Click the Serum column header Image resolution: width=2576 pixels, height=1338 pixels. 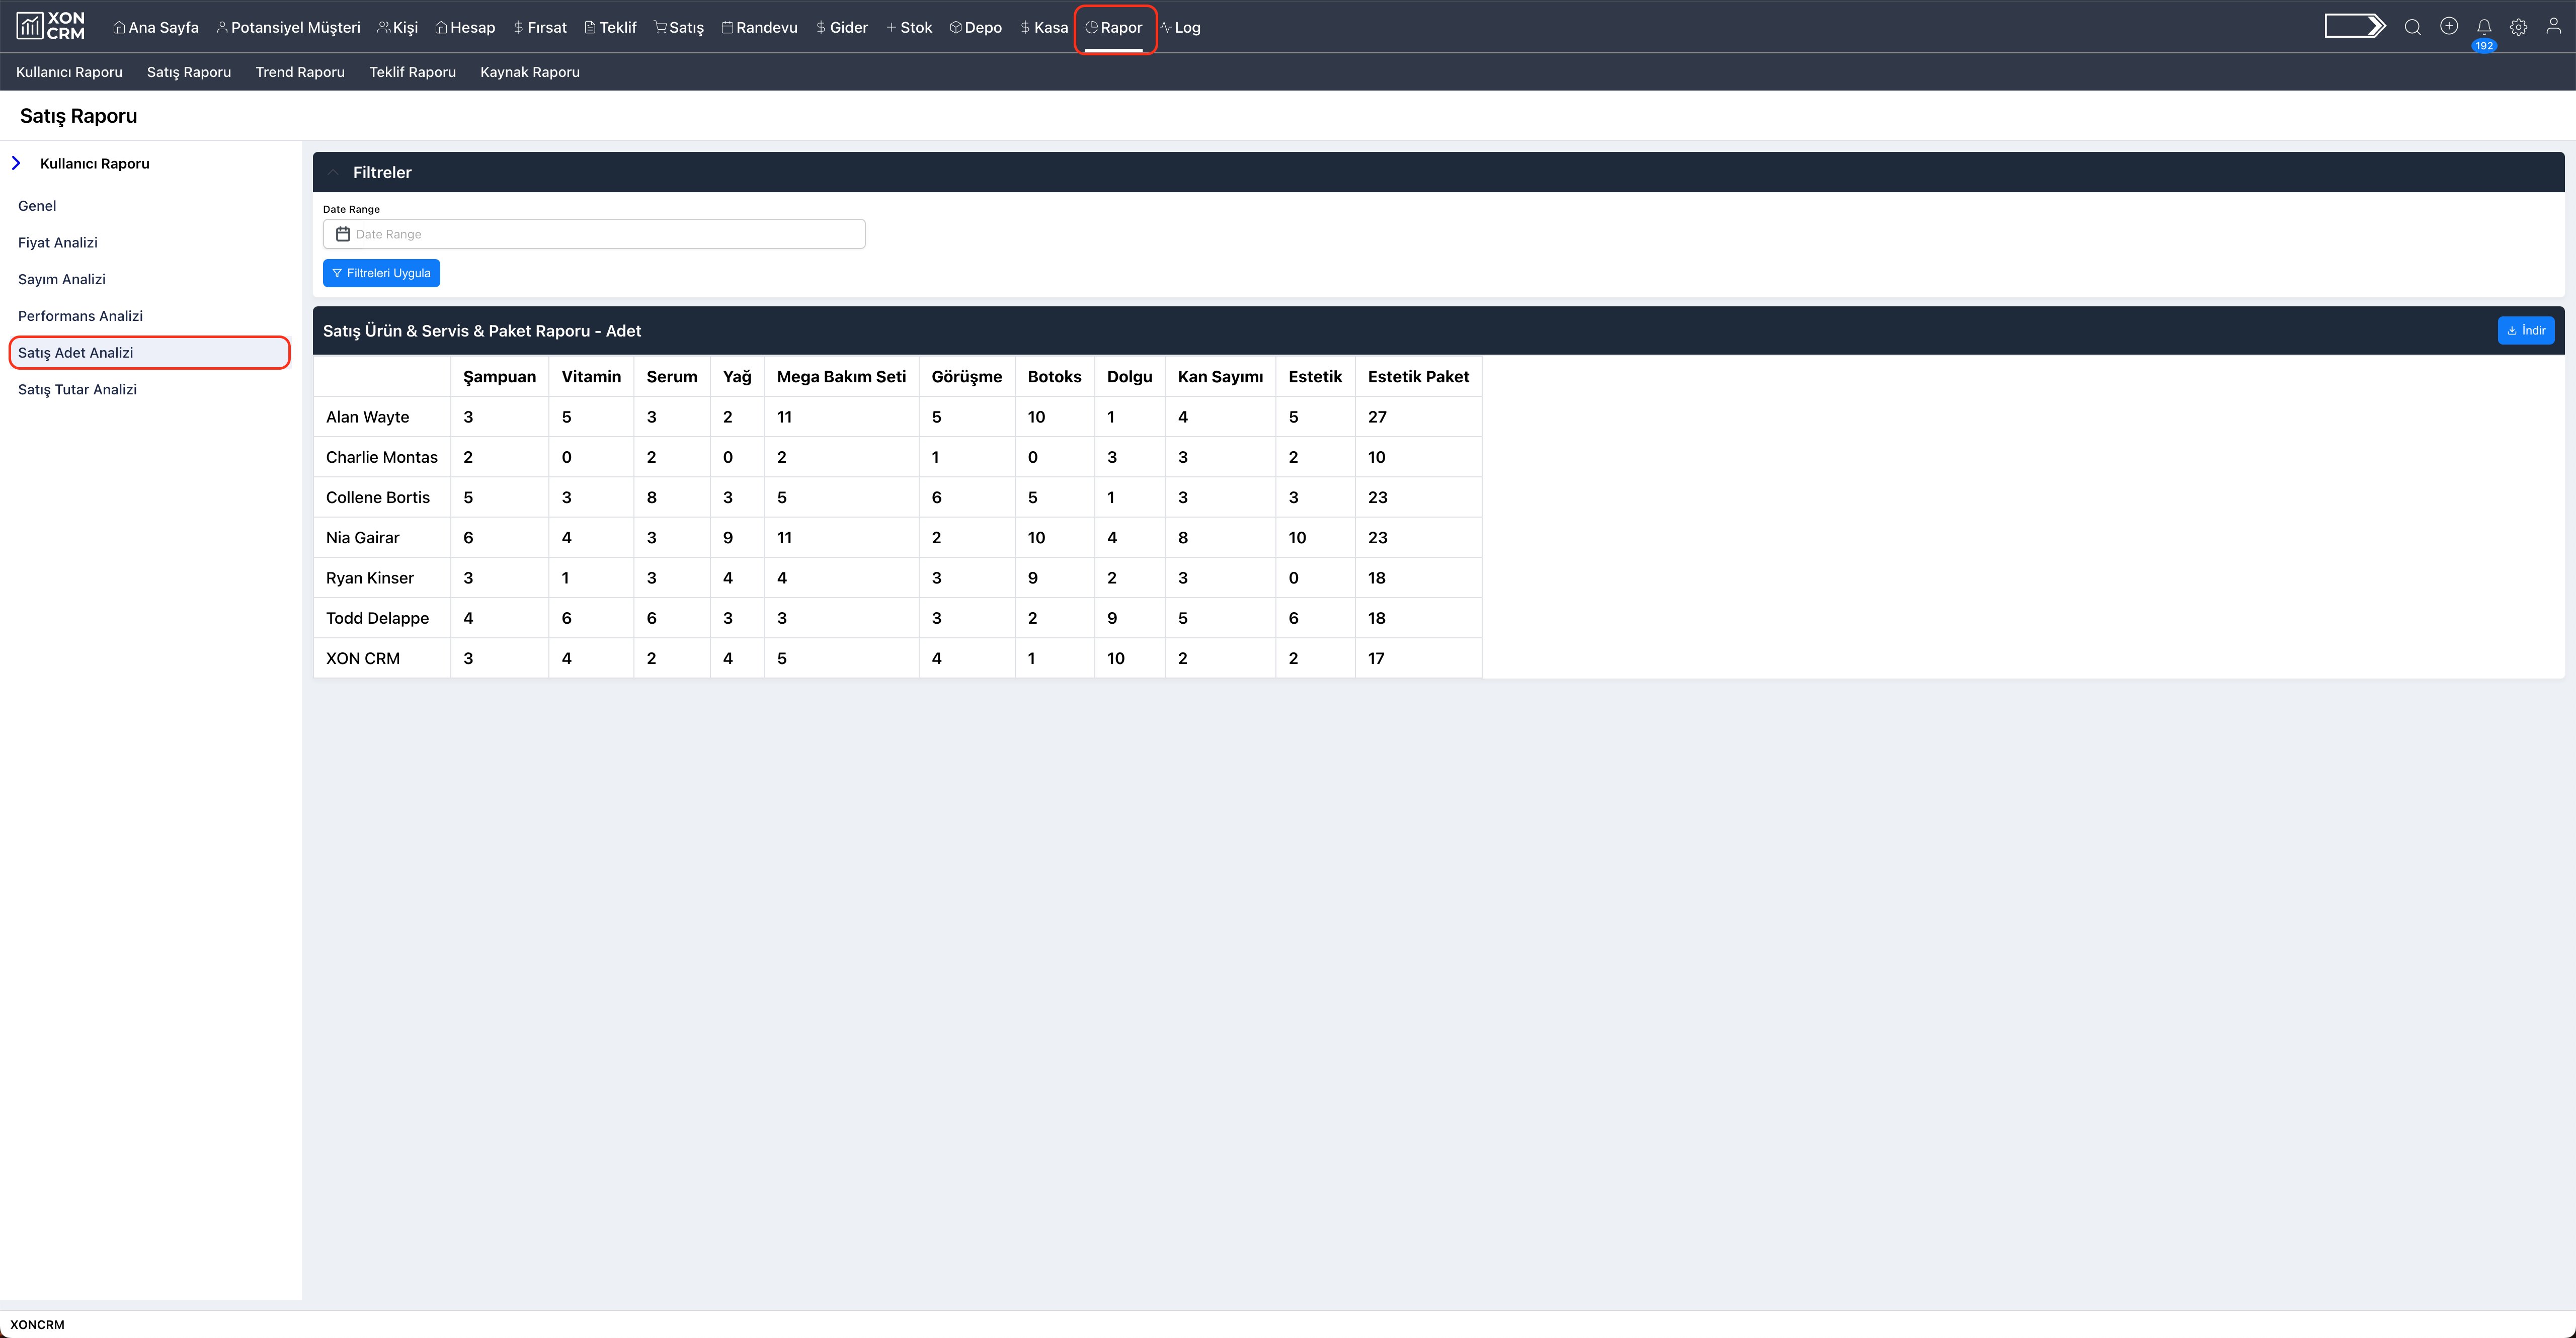click(672, 377)
